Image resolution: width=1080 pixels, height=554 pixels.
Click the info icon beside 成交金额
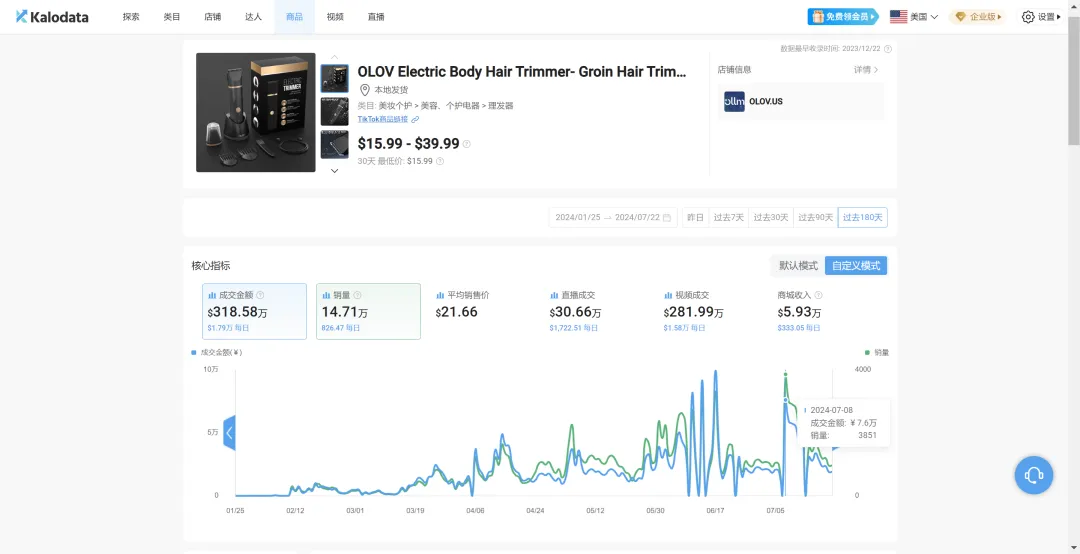pos(260,295)
